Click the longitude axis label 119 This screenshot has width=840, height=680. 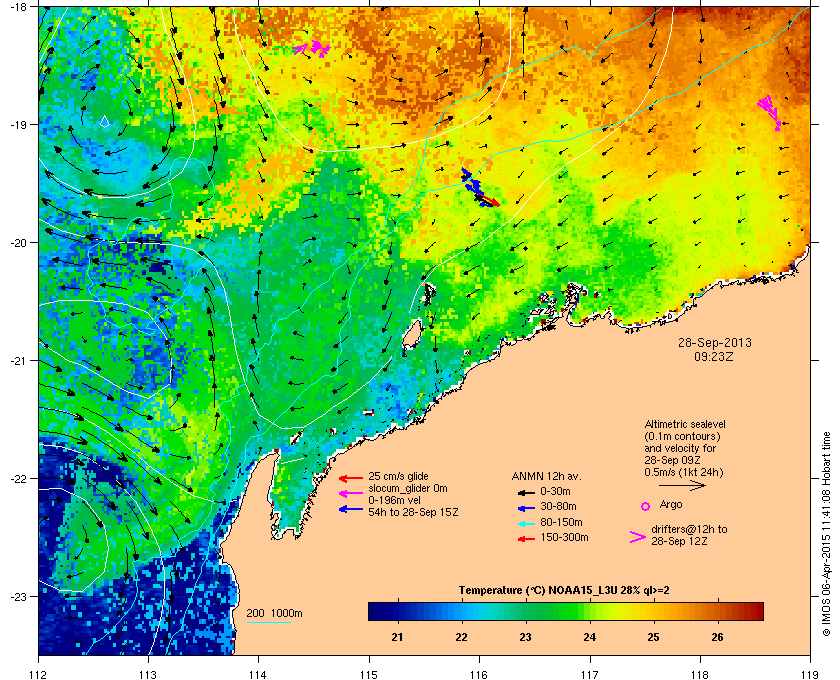click(810, 674)
